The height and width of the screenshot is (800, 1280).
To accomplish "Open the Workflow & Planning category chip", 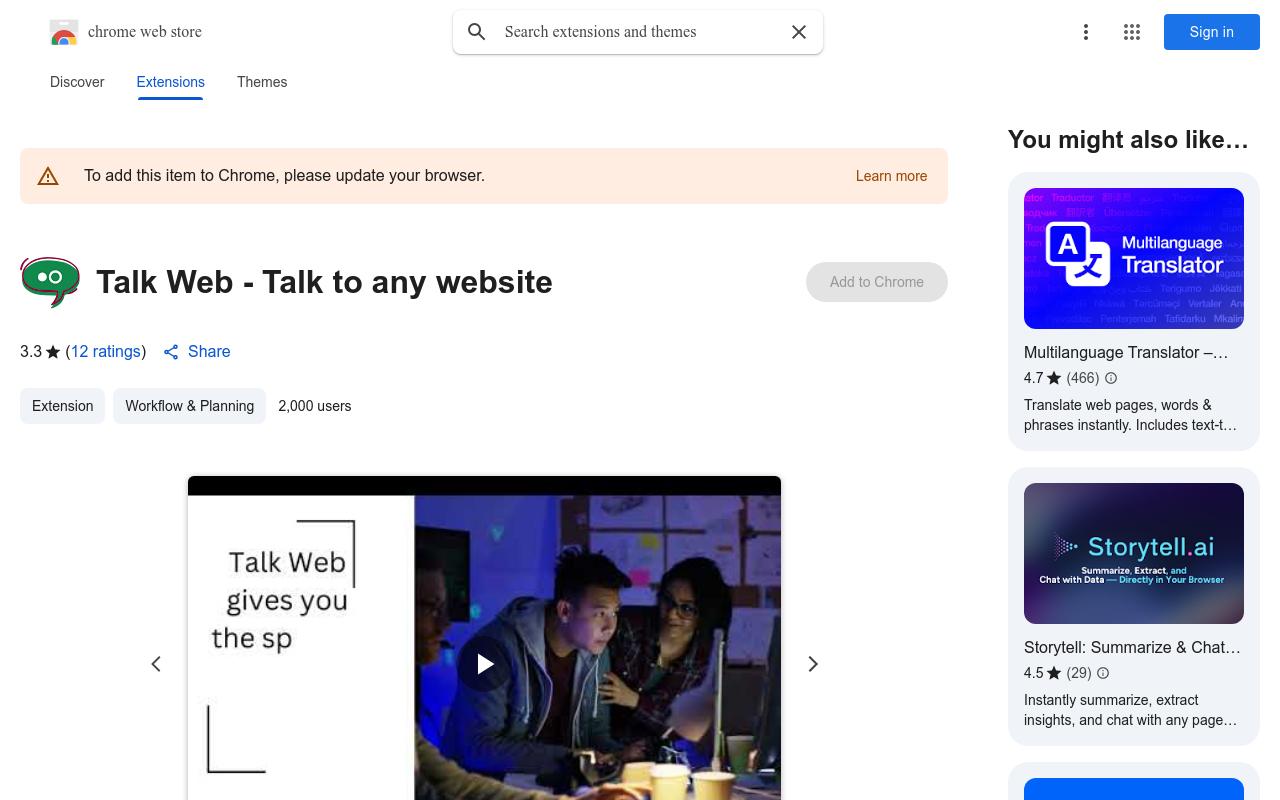I will 189,406.
